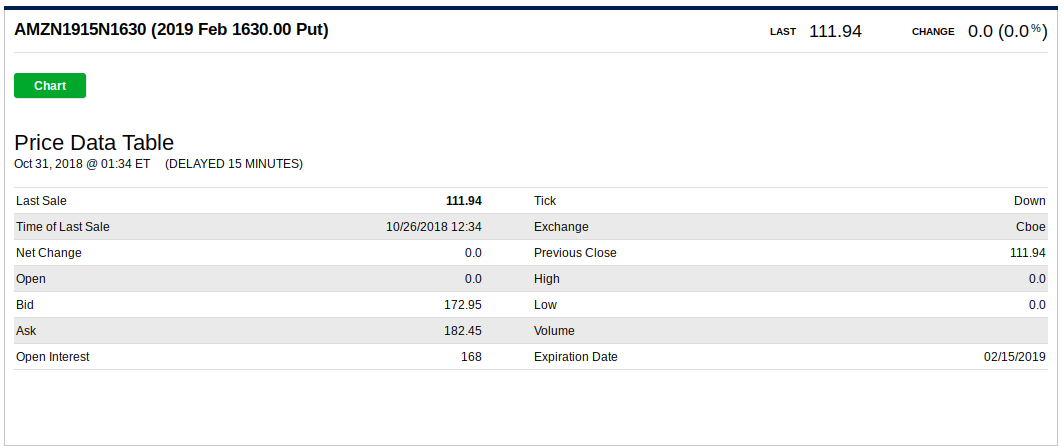
Task: Click the Last Sale row label
Action: 41,201
